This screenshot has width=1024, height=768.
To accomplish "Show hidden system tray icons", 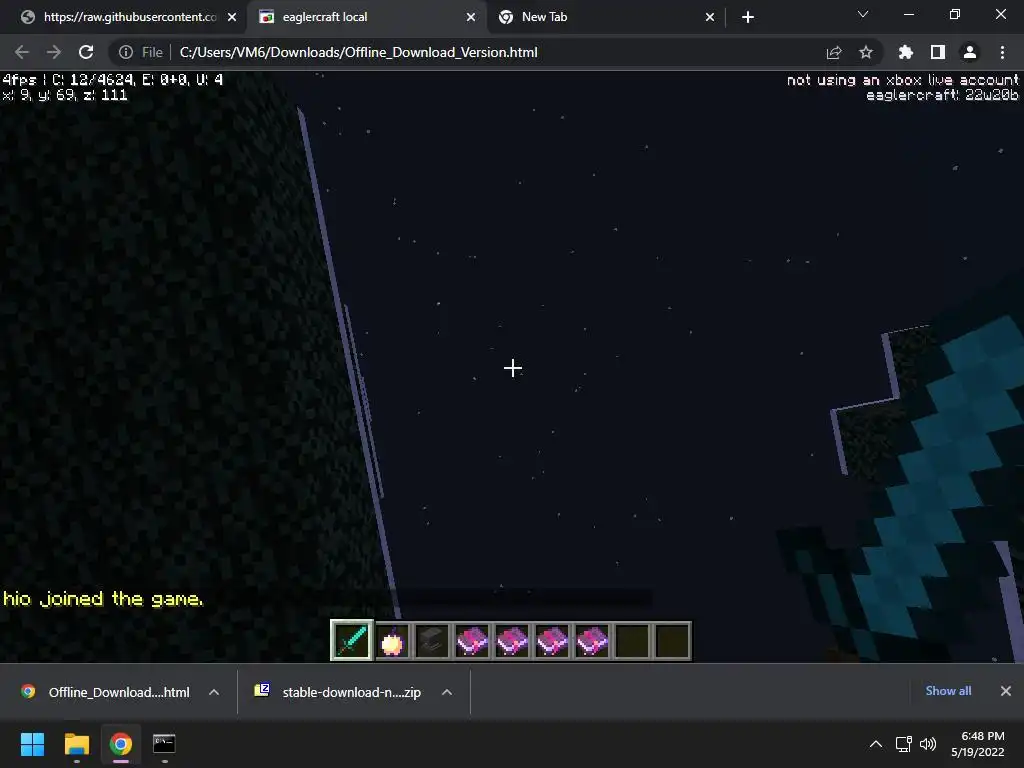I will click(876, 744).
